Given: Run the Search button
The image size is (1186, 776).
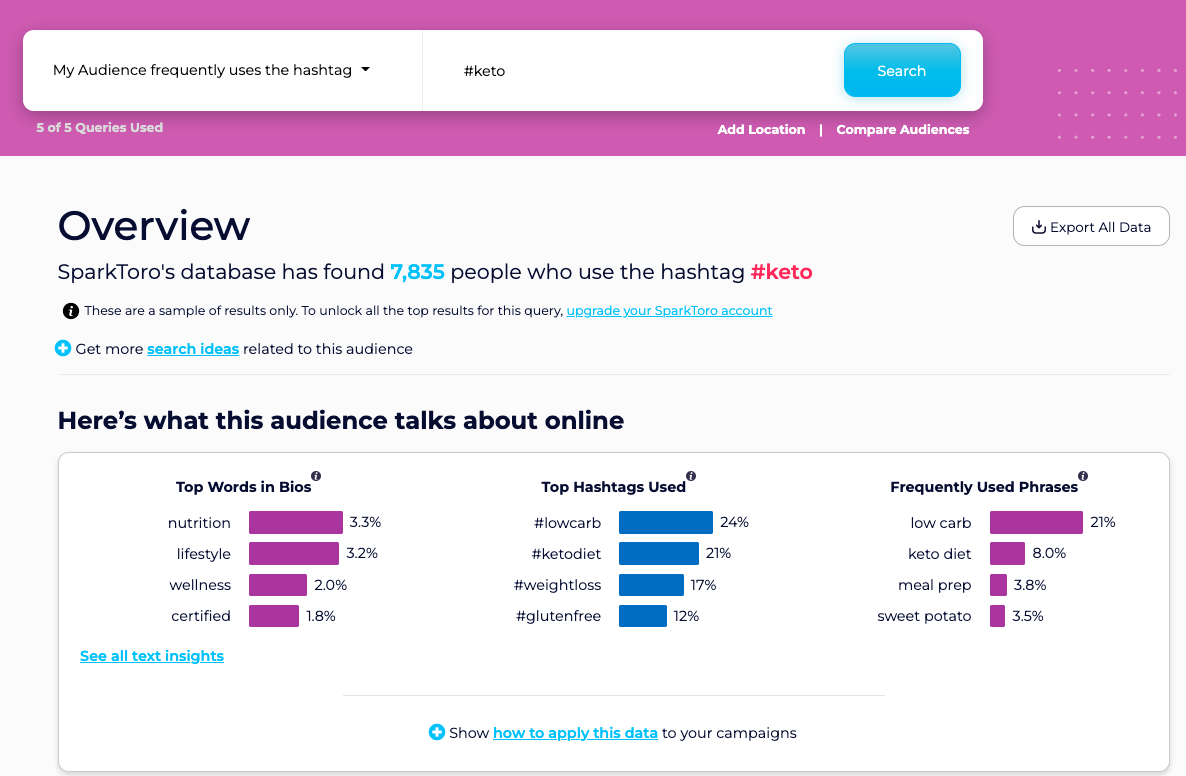Looking at the screenshot, I should pos(902,70).
